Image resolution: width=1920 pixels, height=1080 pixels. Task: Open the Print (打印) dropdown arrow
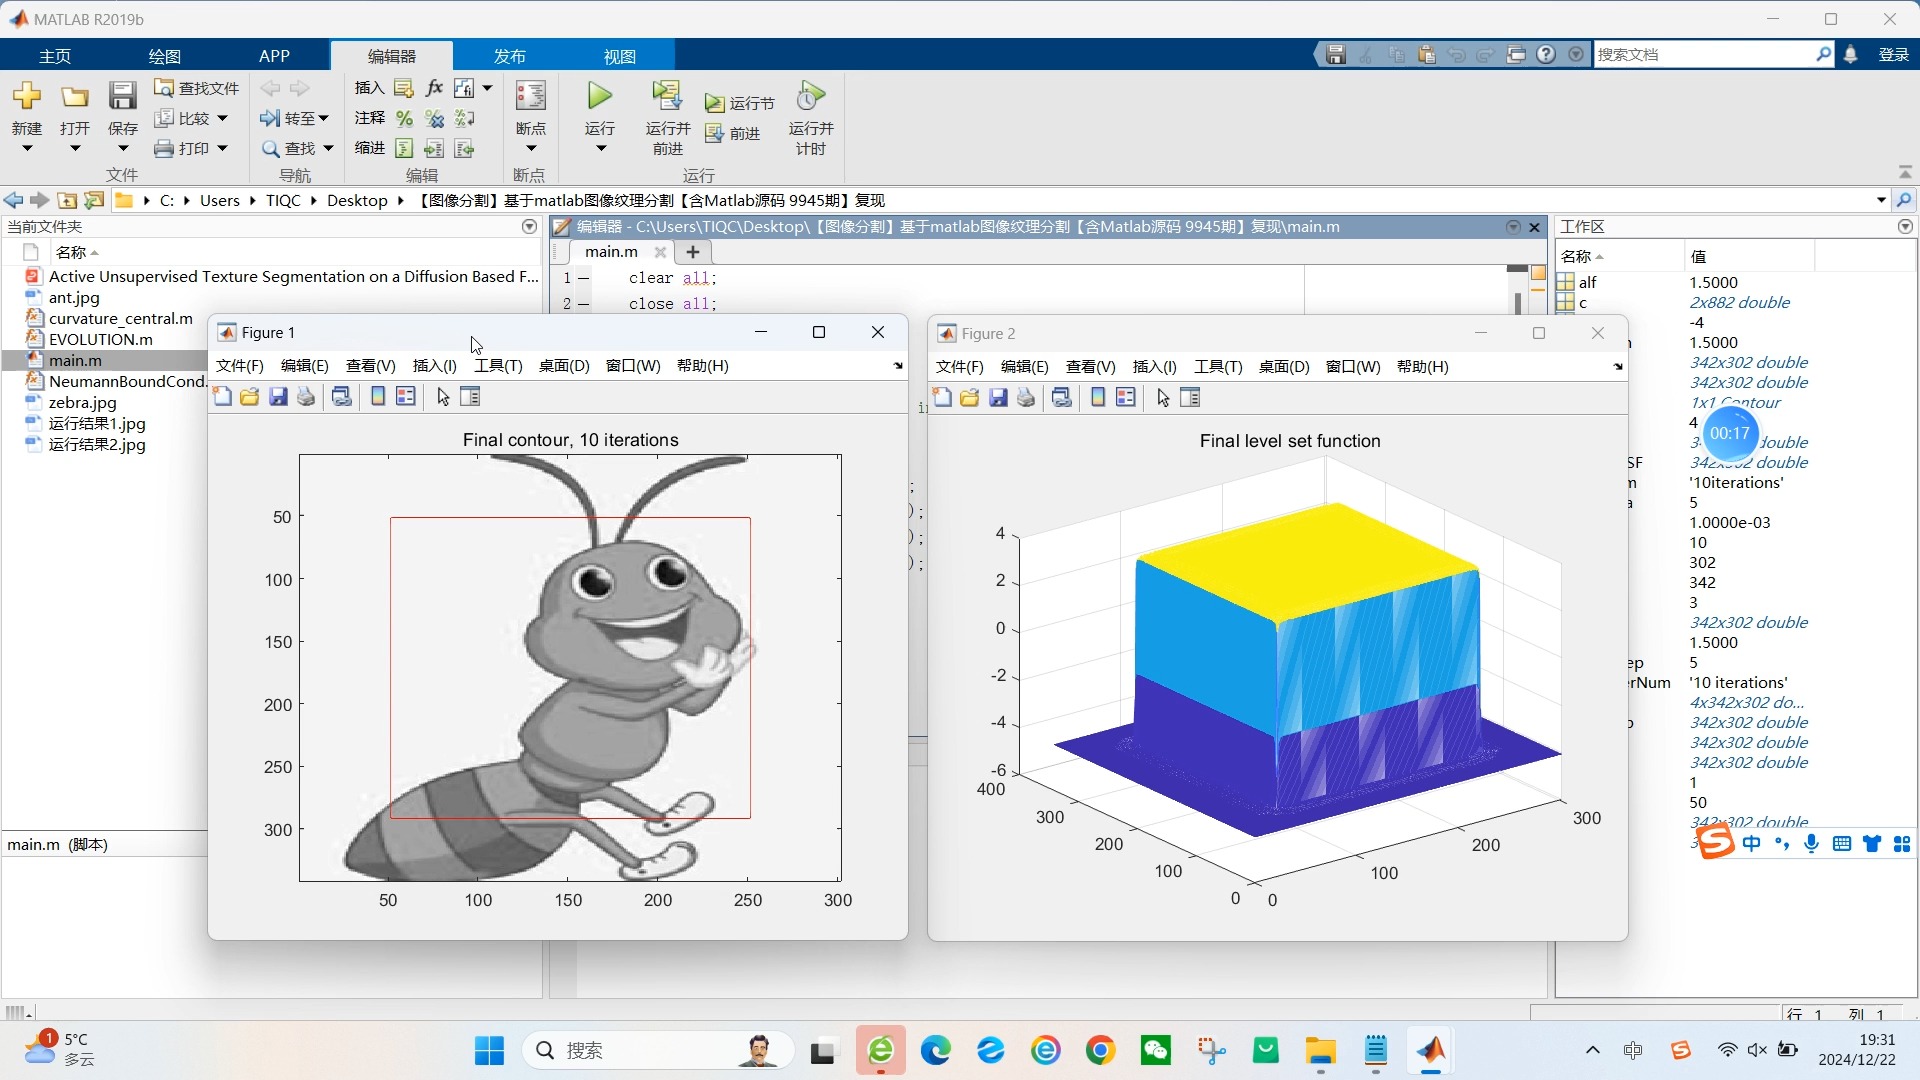[222, 148]
